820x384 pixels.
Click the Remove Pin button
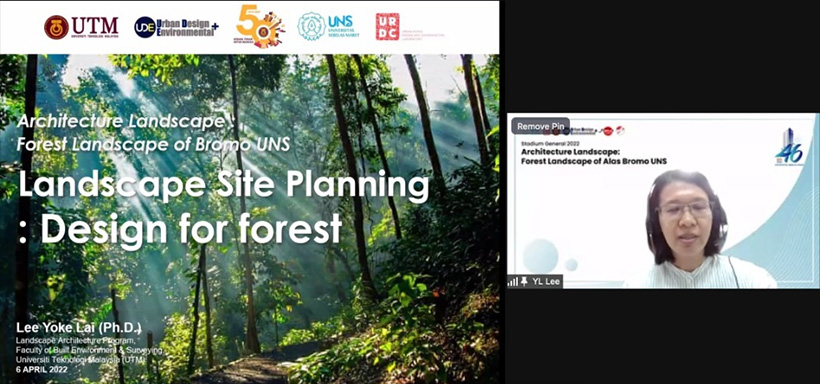coord(540,126)
